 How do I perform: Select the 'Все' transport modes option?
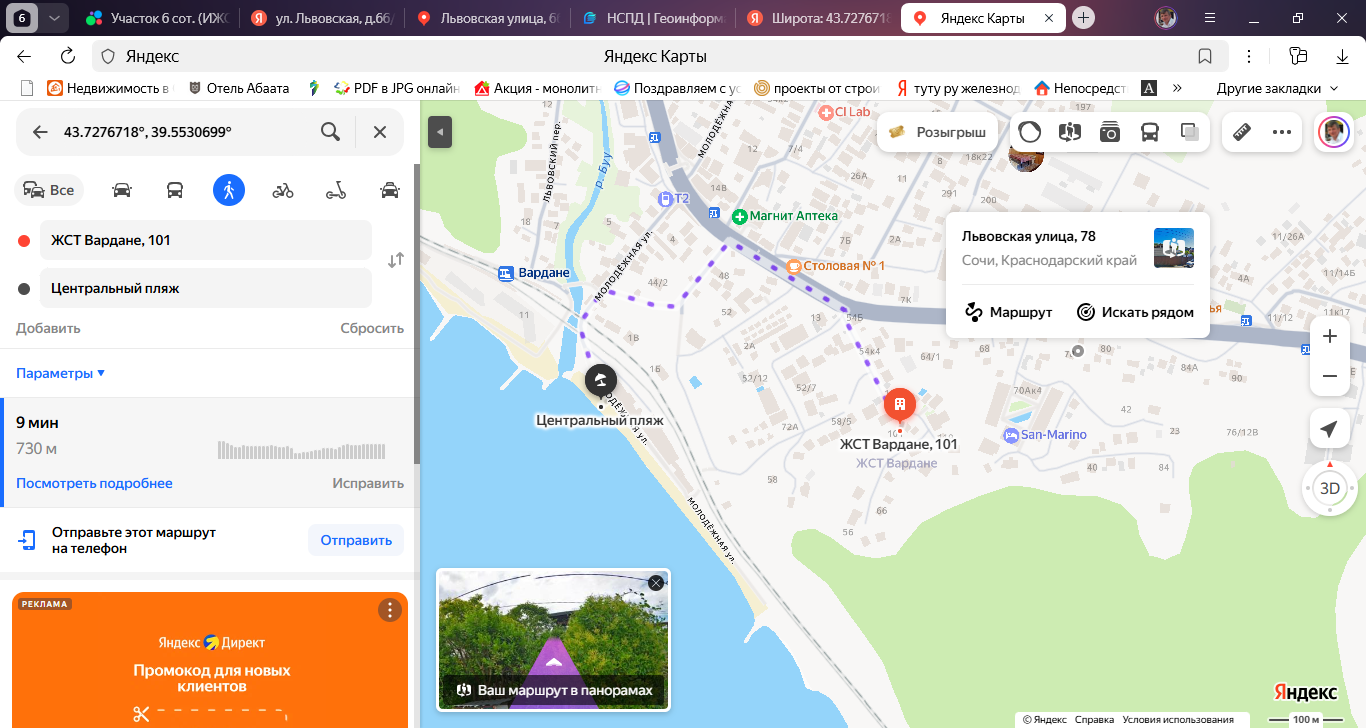click(49, 190)
